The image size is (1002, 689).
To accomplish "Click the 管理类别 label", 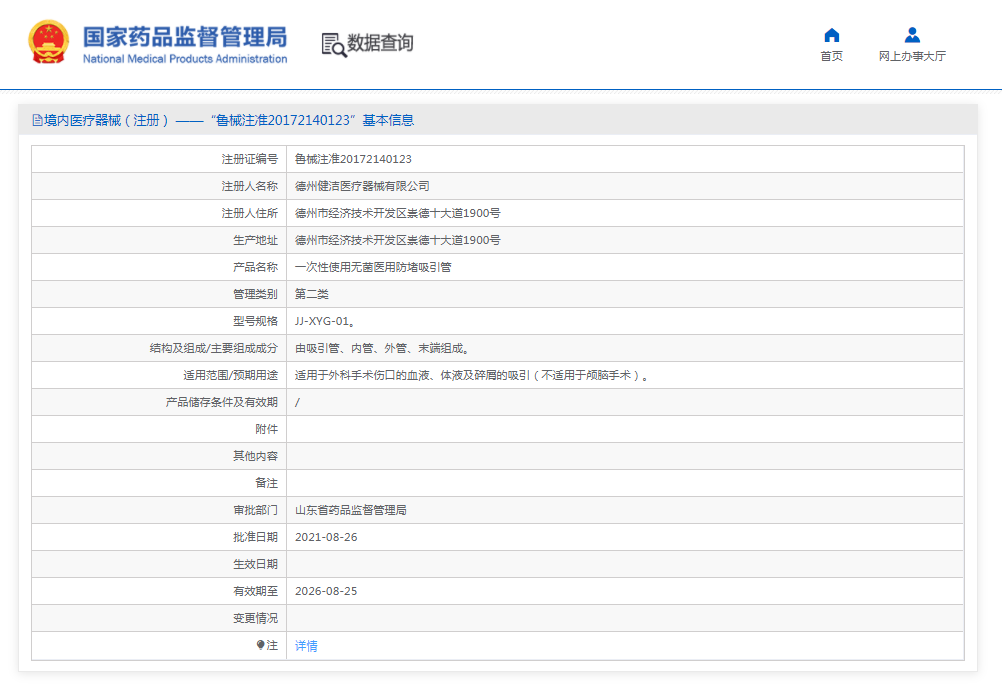I will [256, 294].
